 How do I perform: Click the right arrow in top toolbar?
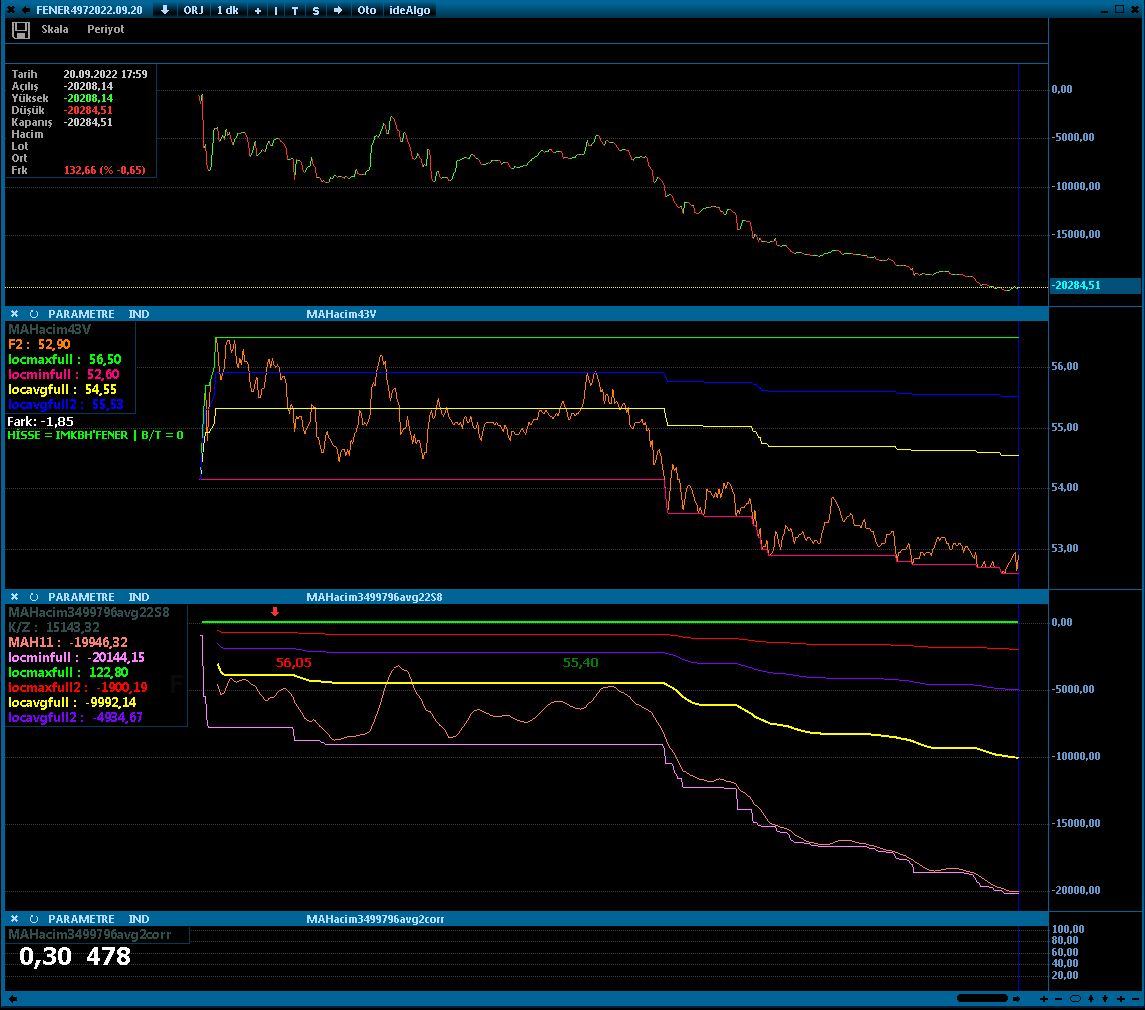click(337, 10)
